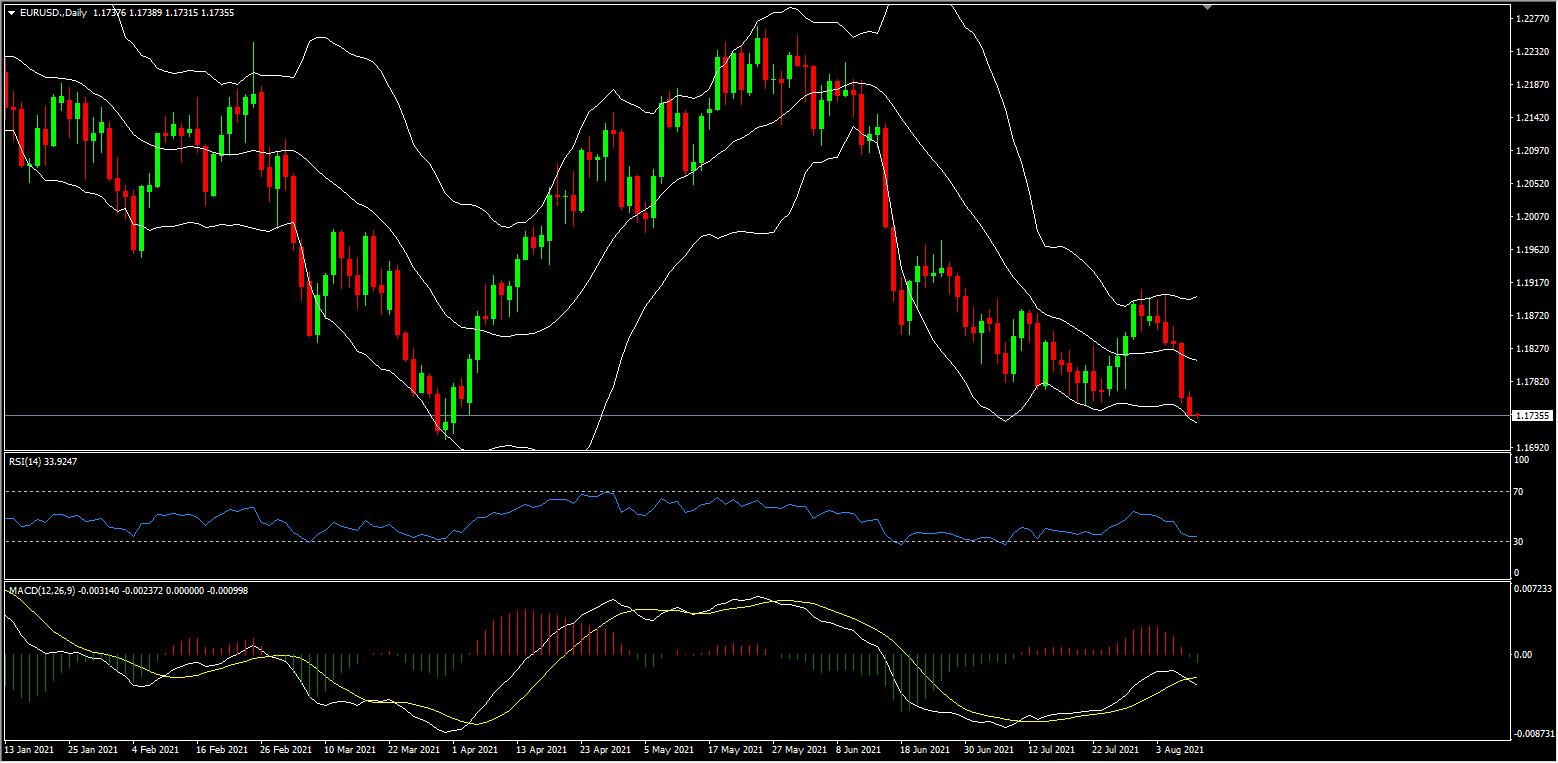1558x763 pixels.
Task: Click the MACD -0.008731 scale value
Action: tap(1535, 734)
